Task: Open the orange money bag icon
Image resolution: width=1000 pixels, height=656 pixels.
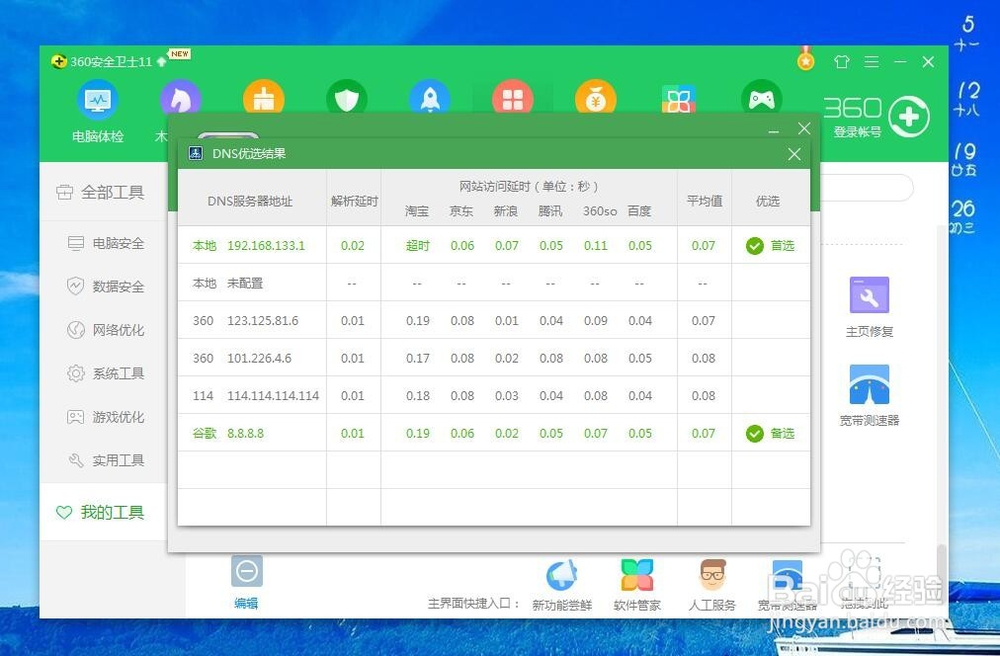Action: [596, 98]
